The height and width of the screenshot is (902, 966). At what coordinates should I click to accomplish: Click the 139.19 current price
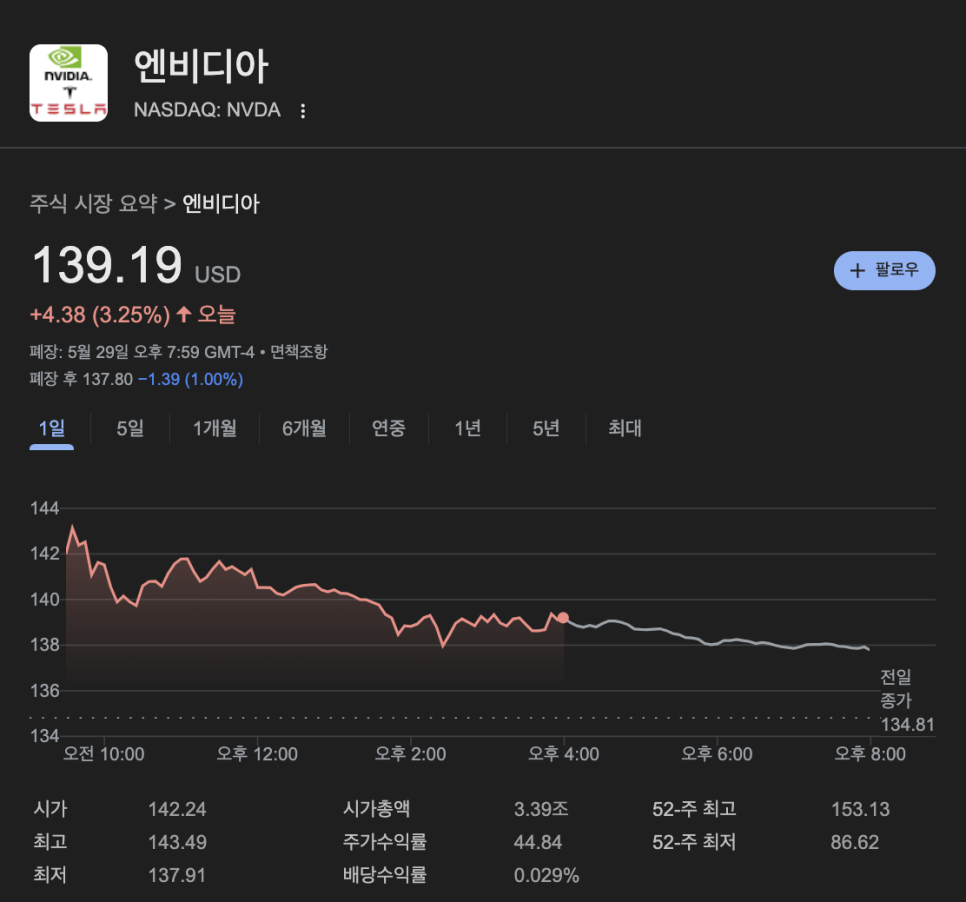point(107,265)
